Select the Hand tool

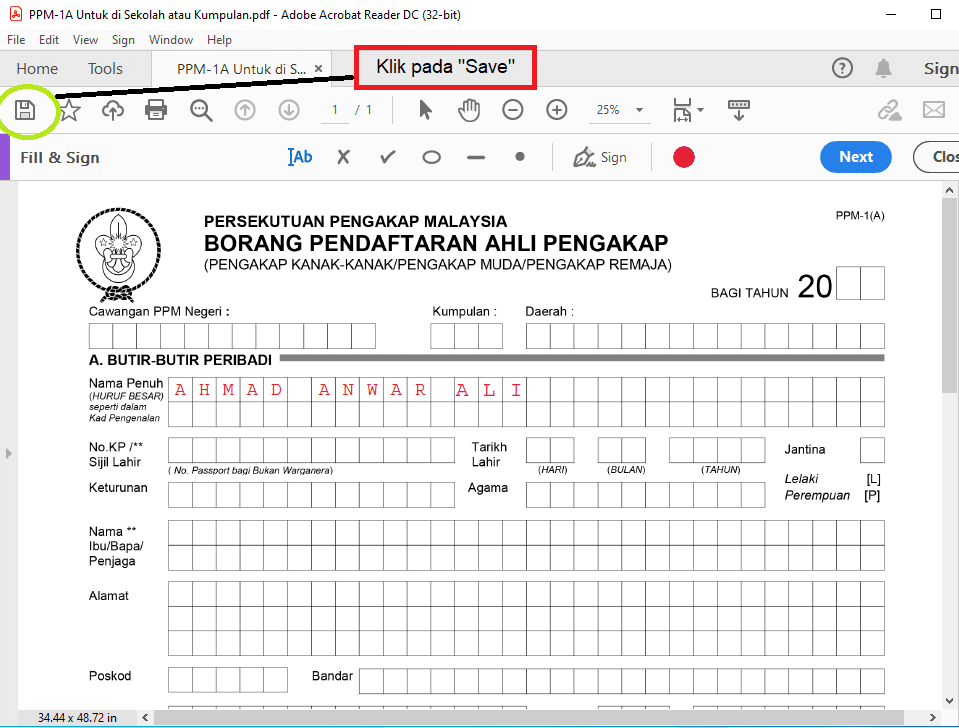(469, 110)
